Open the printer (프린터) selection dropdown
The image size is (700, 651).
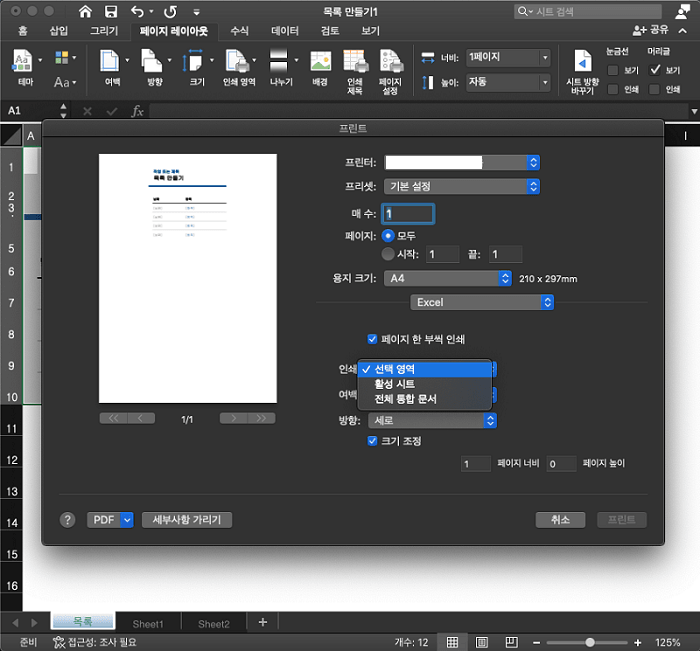point(462,163)
